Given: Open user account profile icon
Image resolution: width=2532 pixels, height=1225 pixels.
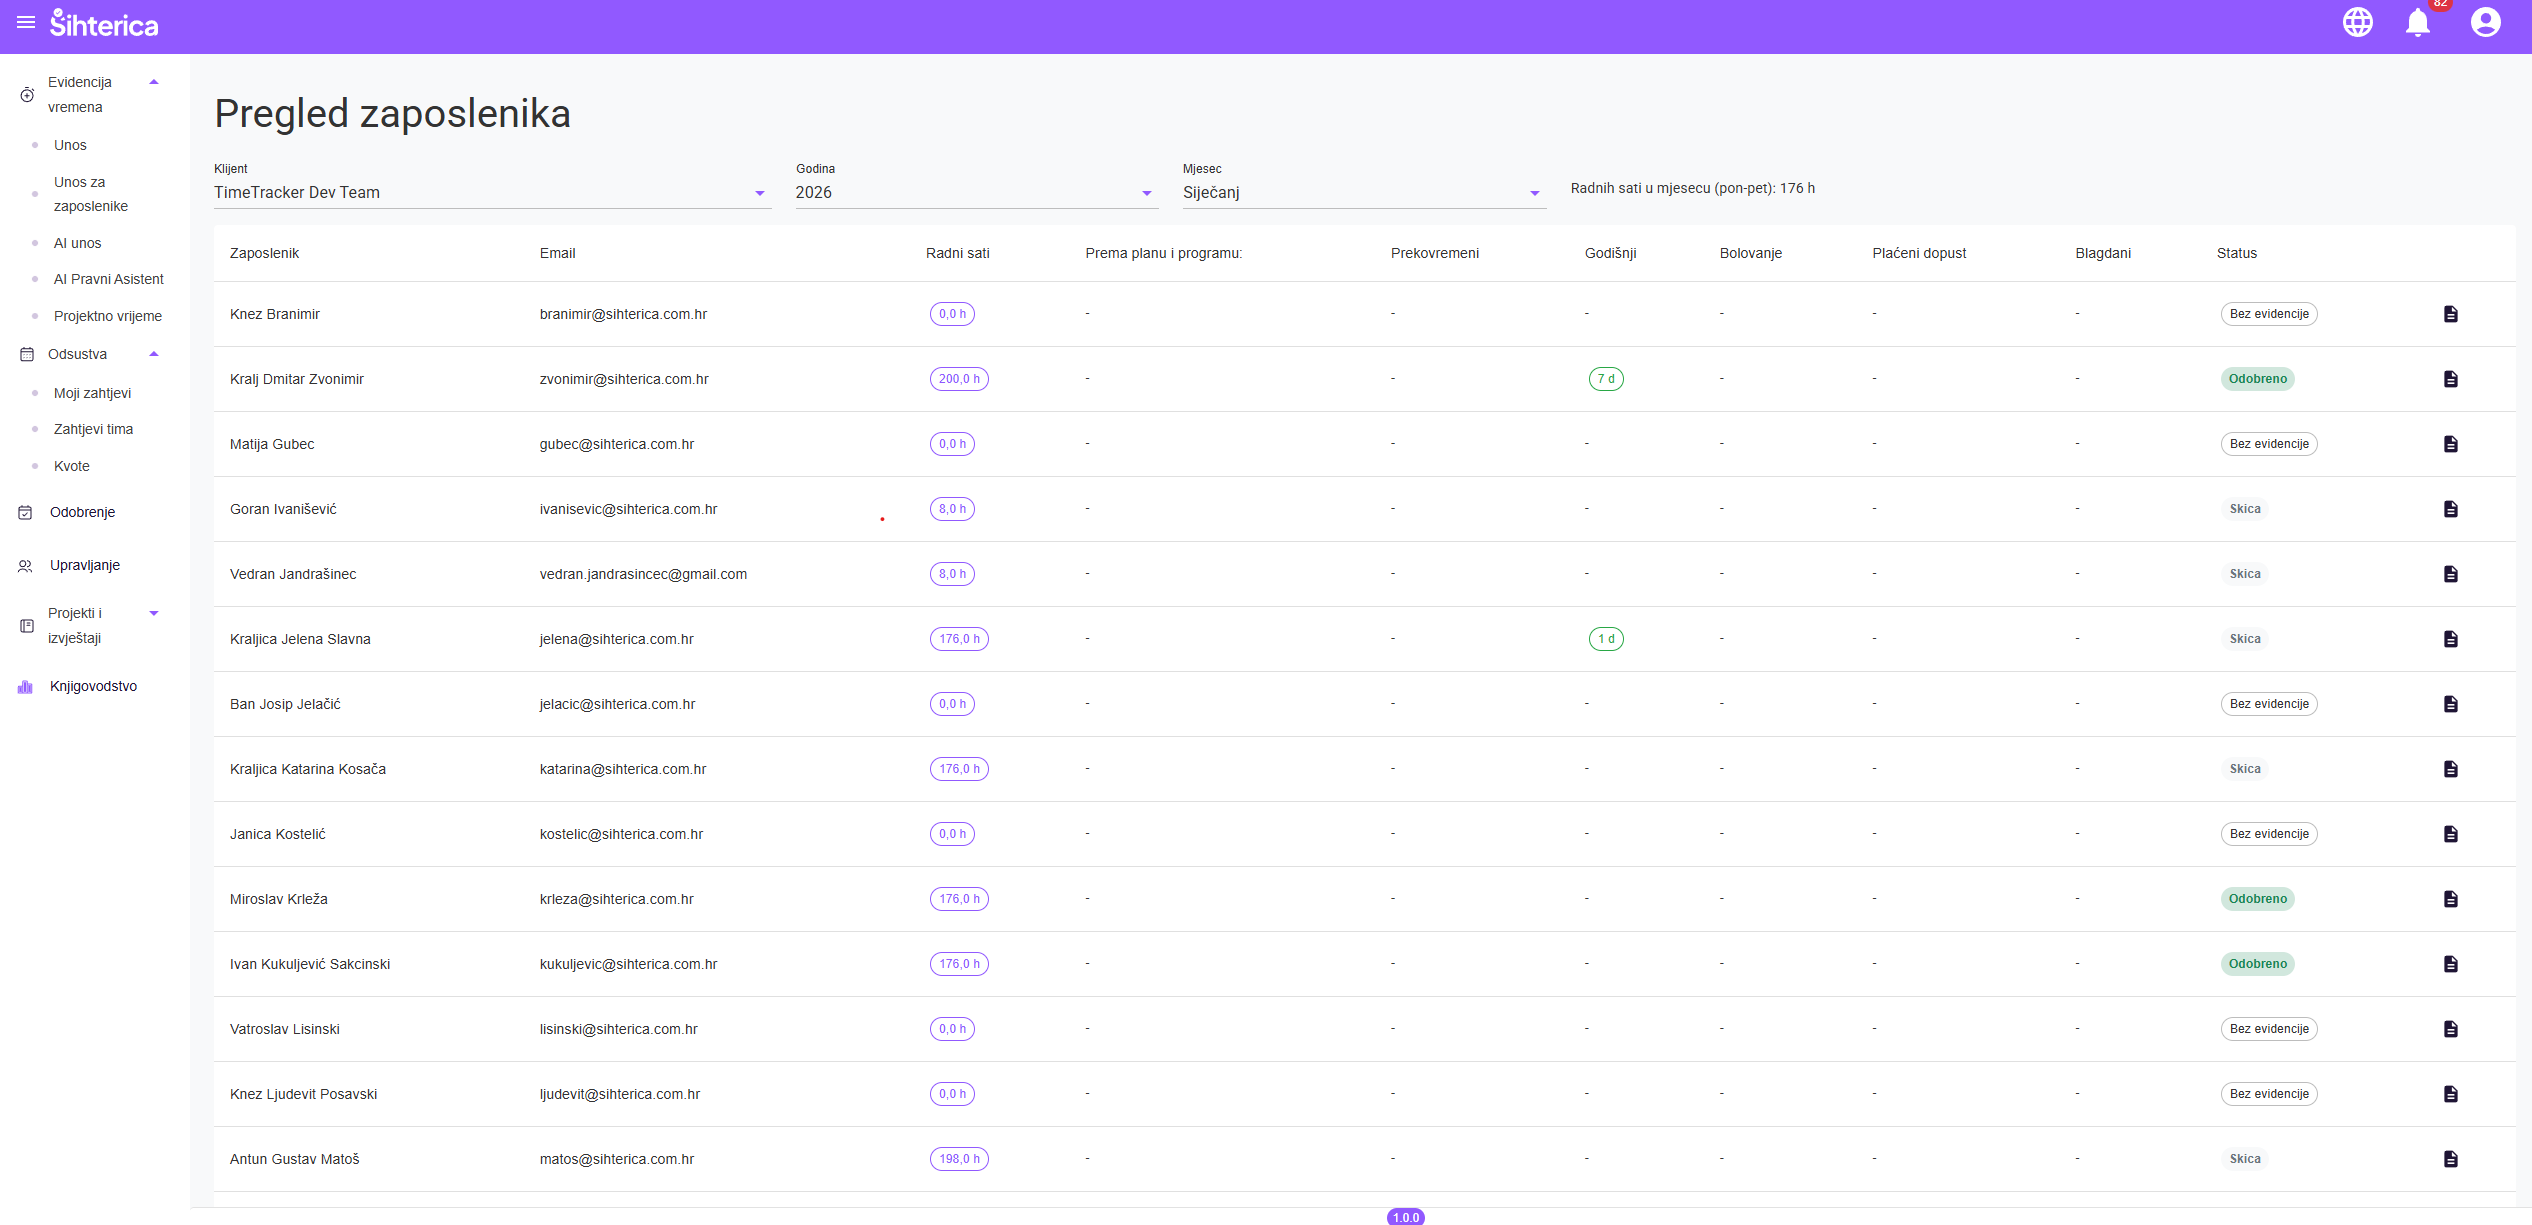Looking at the screenshot, I should (2485, 22).
